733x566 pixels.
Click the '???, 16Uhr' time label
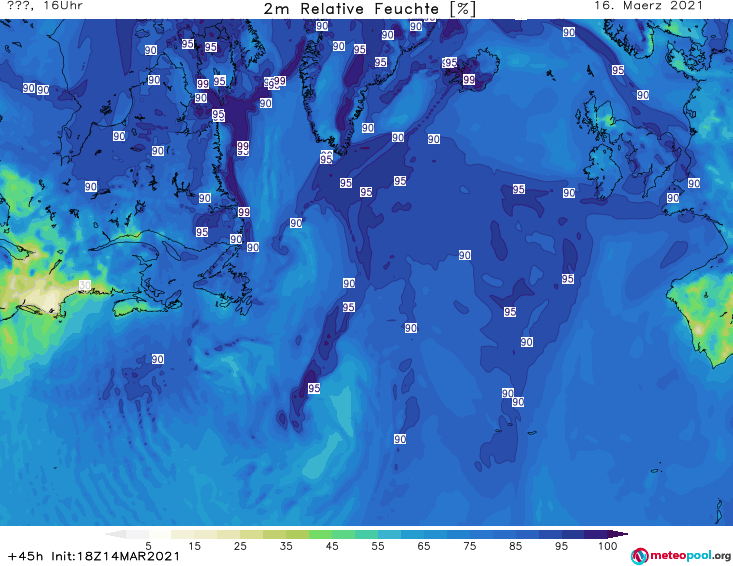coord(45,6)
